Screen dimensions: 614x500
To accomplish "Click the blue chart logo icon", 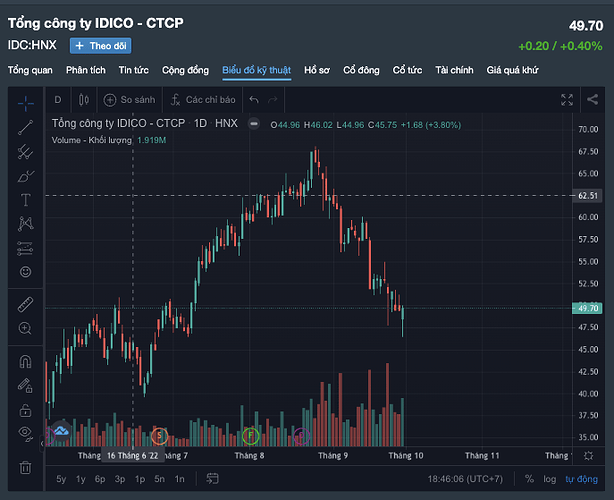I will [61, 431].
